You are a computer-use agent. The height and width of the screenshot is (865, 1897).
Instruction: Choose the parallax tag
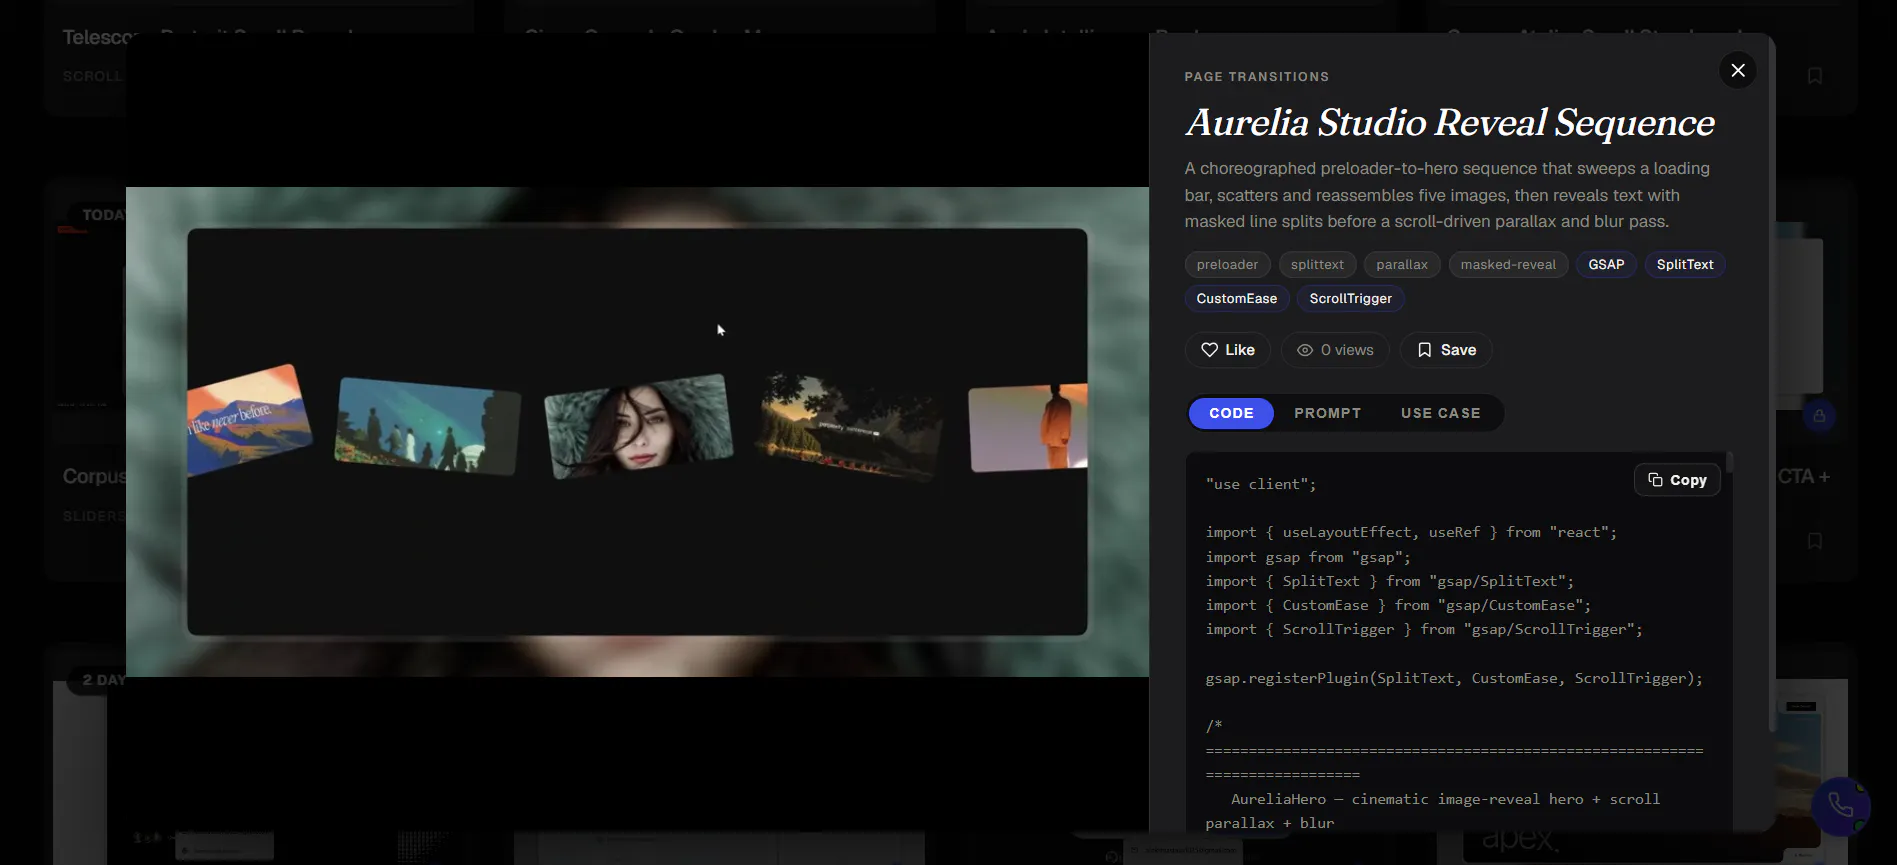1402,265
